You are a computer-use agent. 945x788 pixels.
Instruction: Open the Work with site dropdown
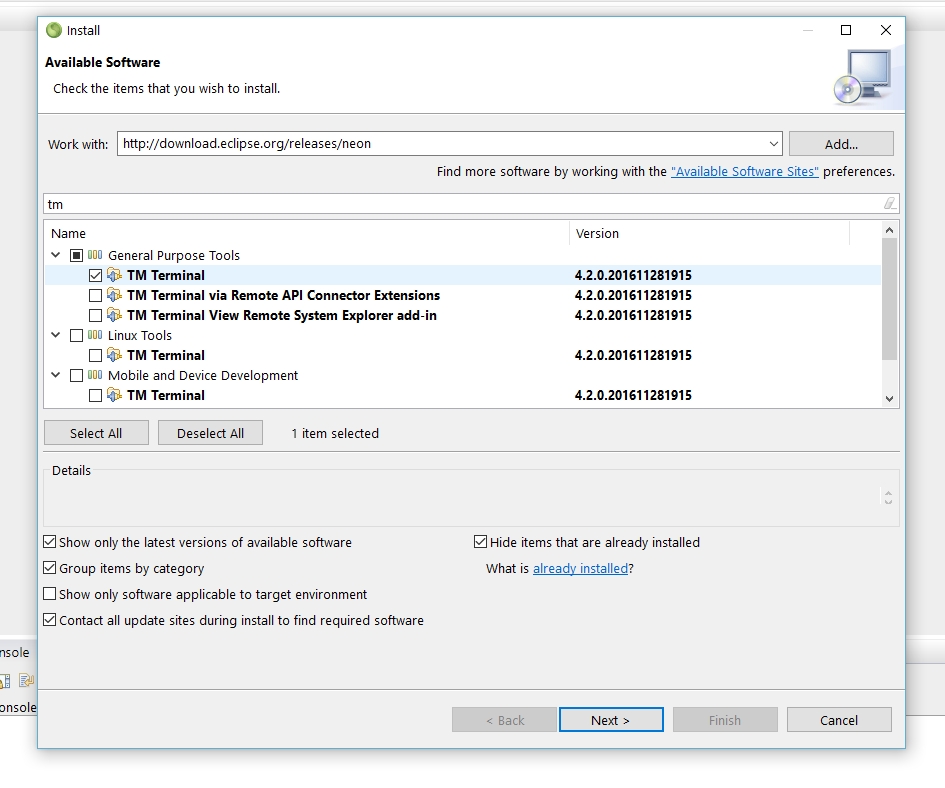(773, 144)
